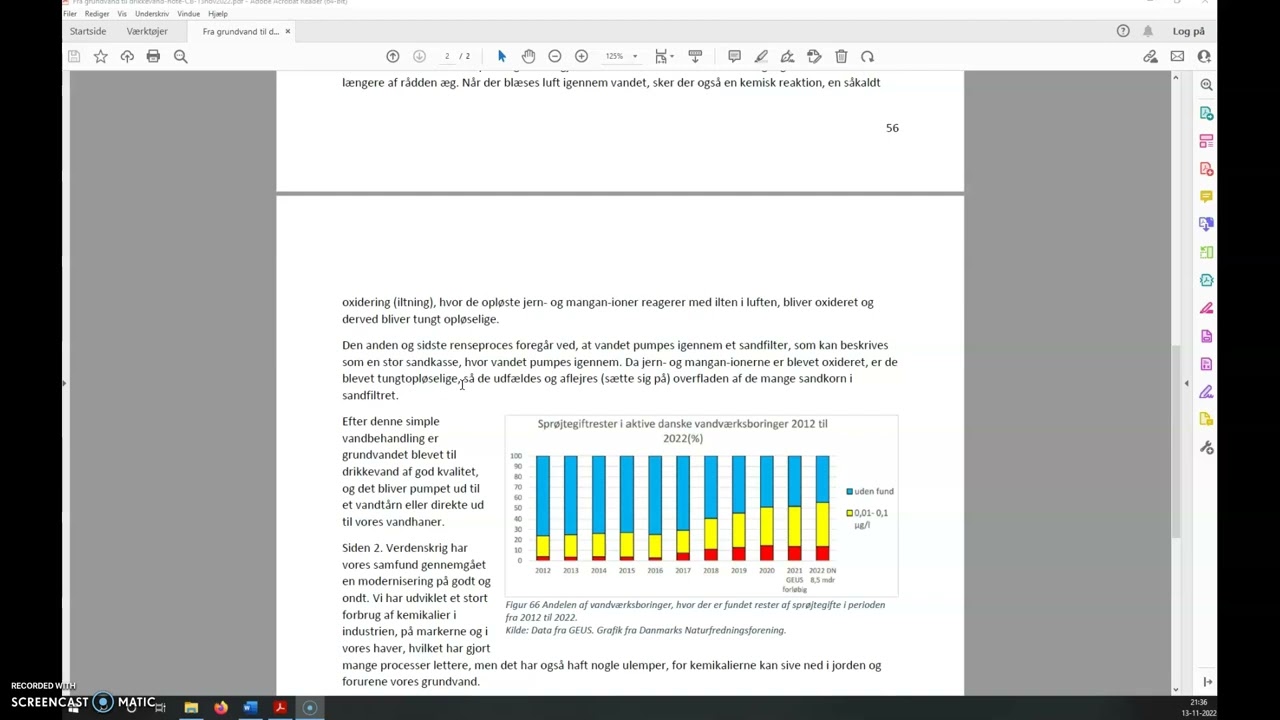
Task: Open Adobe Acrobat from the taskbar
Action: click(x=280, y=708)
